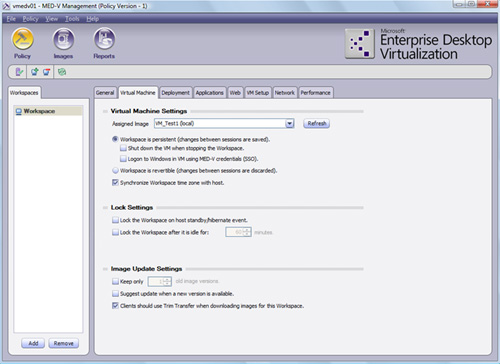Open the Policy module

(x=23, y=44)
